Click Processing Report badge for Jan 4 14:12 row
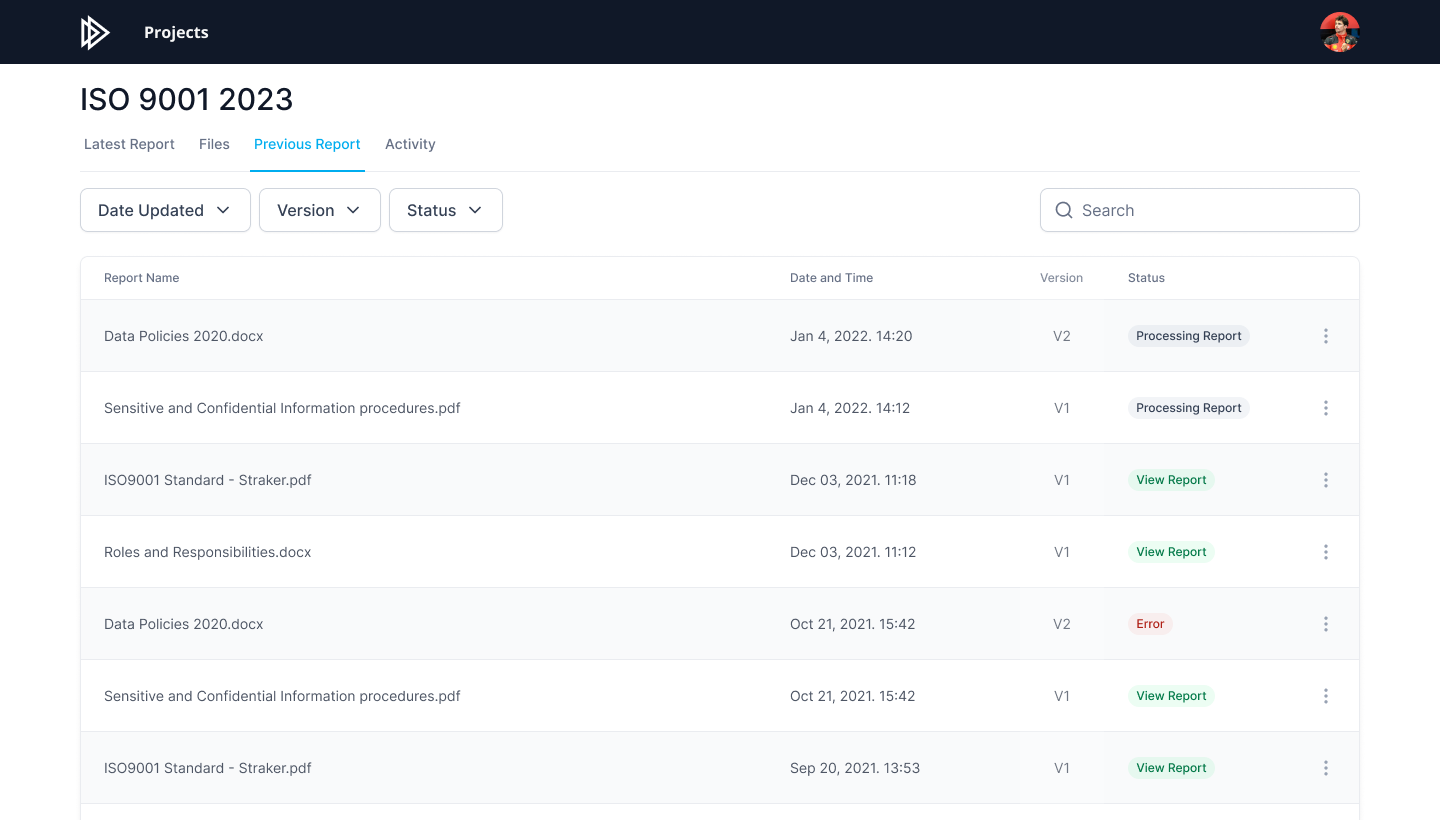Viewport: 1440px width, 820px height. pyautogui.click(x=1189, y=408)
